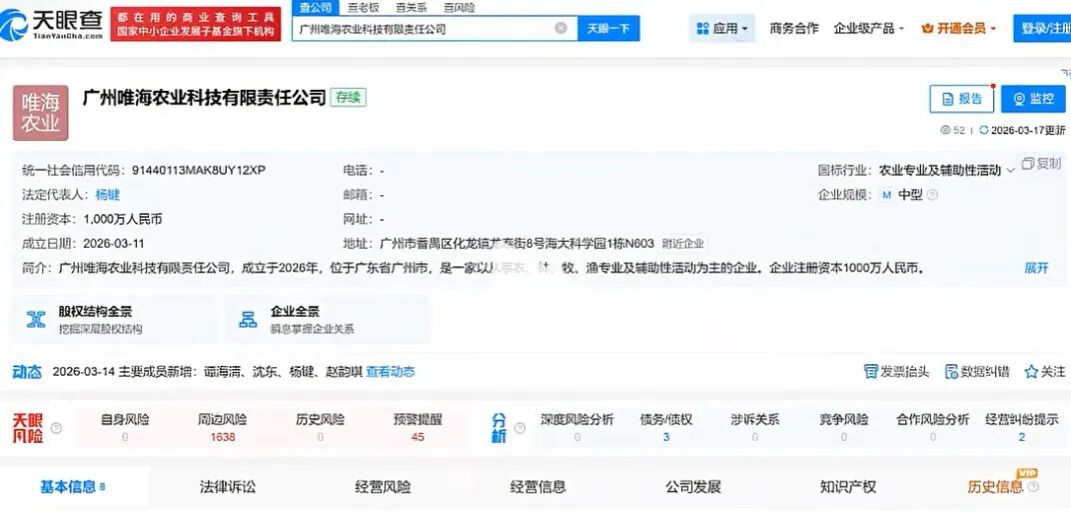Click the 附近企业 tag next to address
Viewport: 1071px width, 514px height.
pyautogui.click(x=684, y=244)
